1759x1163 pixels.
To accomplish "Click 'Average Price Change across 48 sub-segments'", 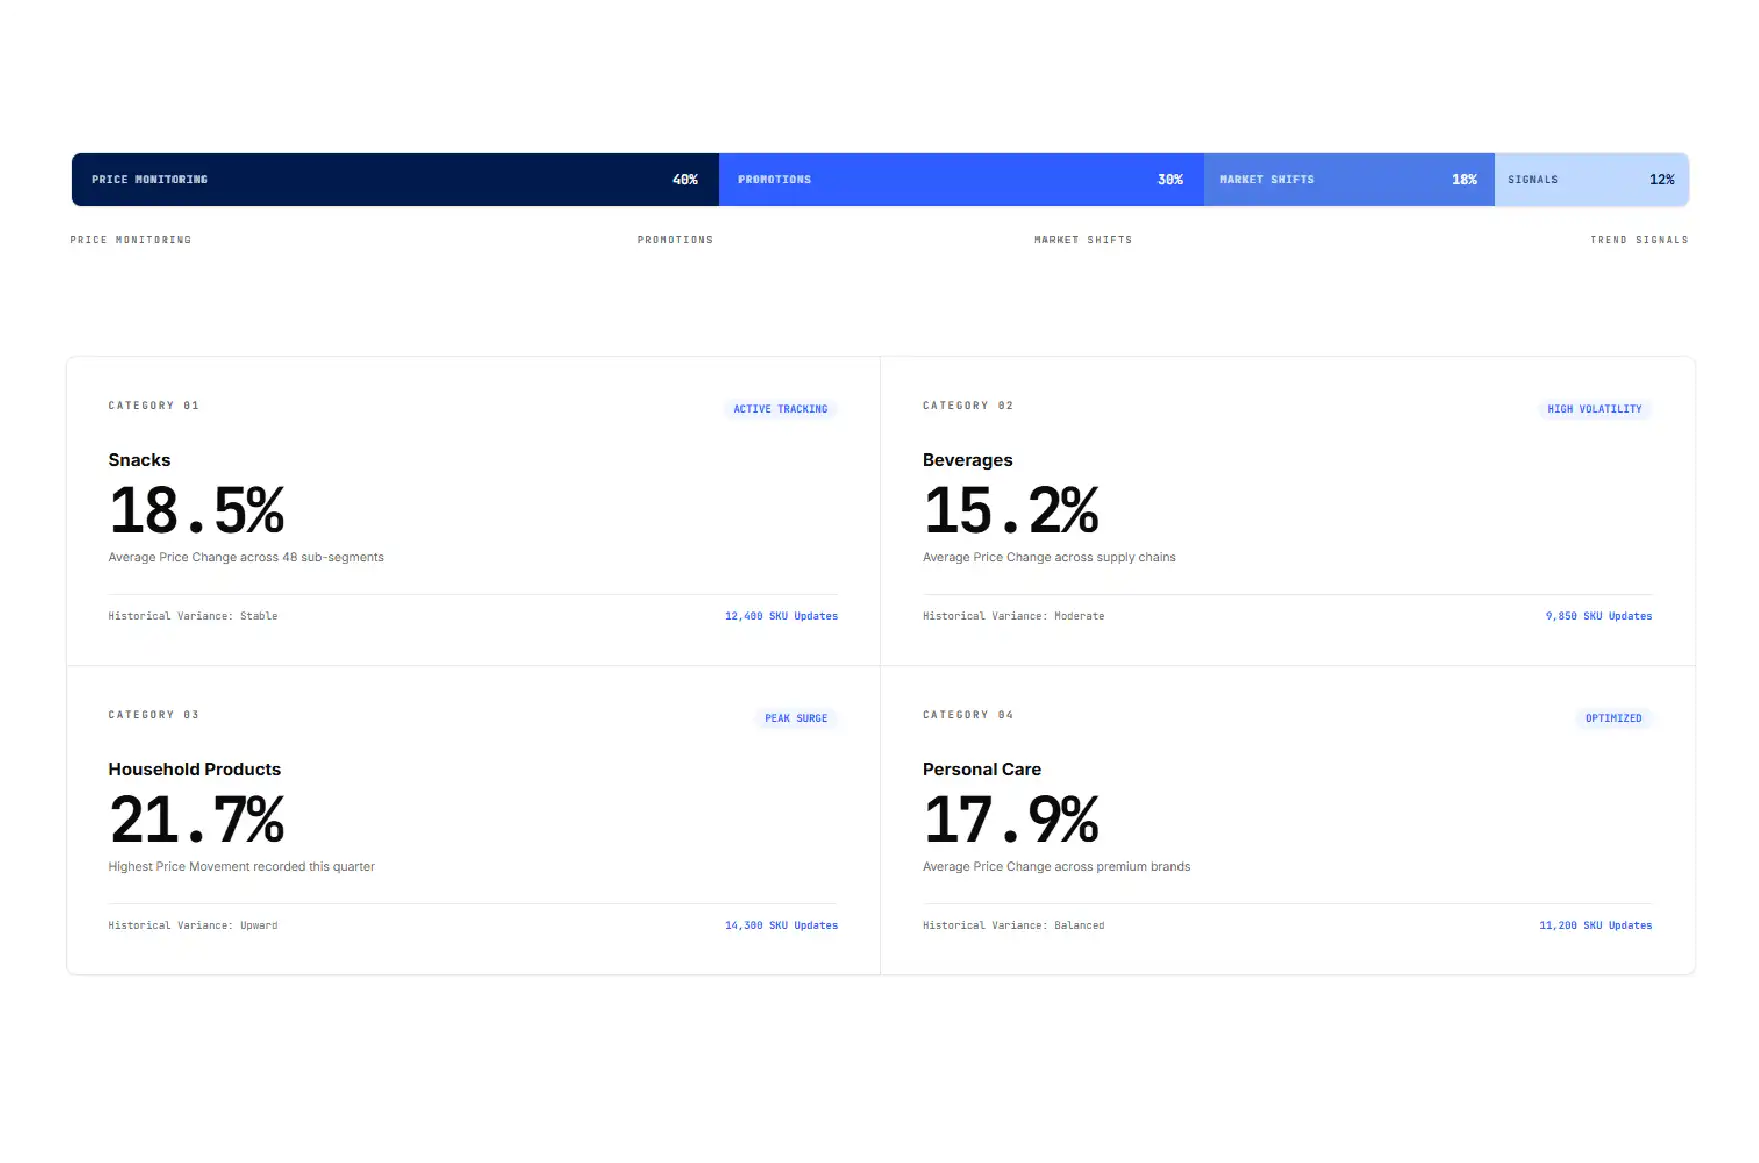I will pos(246,557).
